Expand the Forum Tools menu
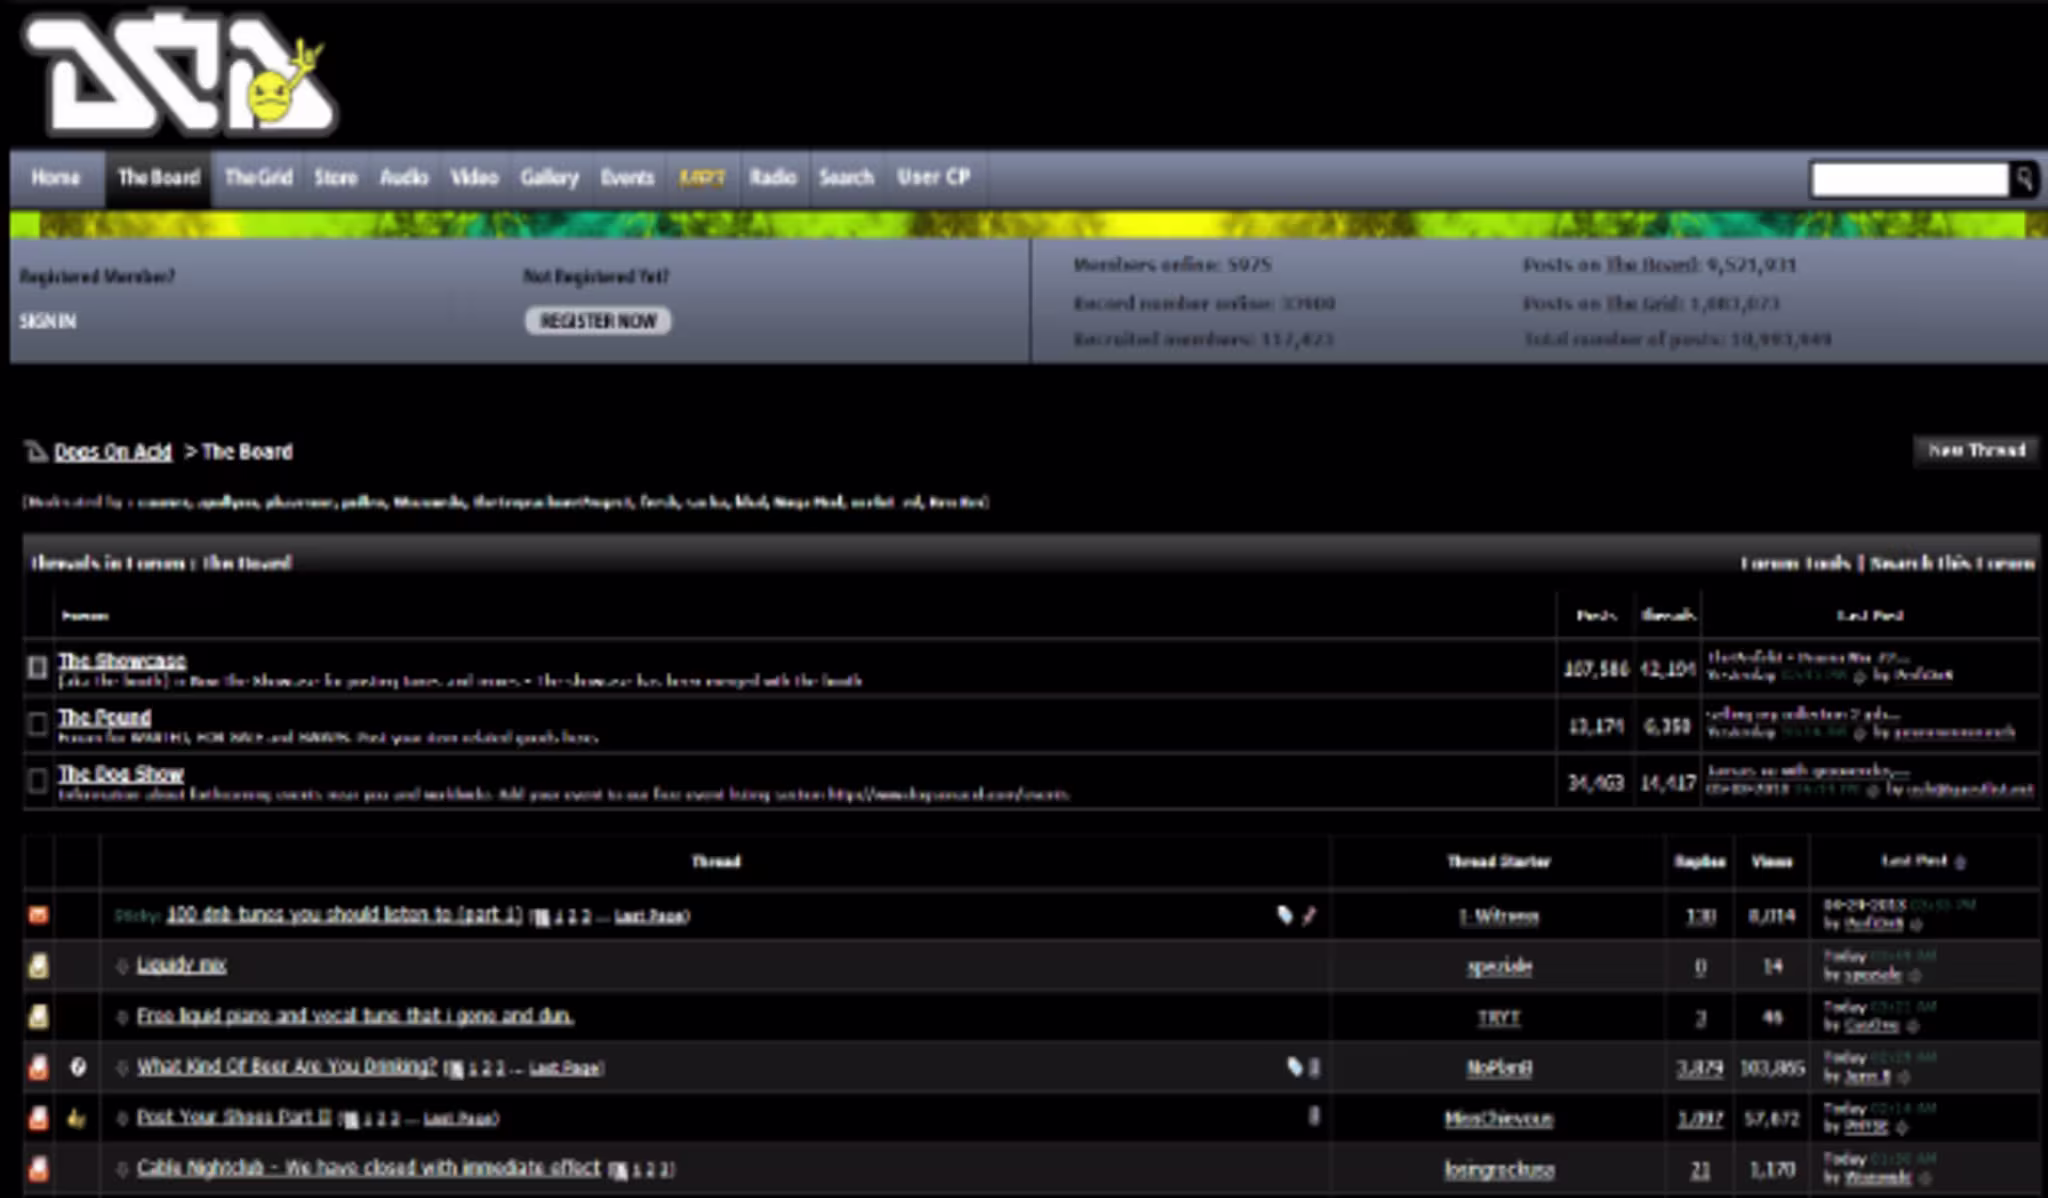Image resolution: width=2048 pixels, height=1198 pixels. tap(1795, 563)
